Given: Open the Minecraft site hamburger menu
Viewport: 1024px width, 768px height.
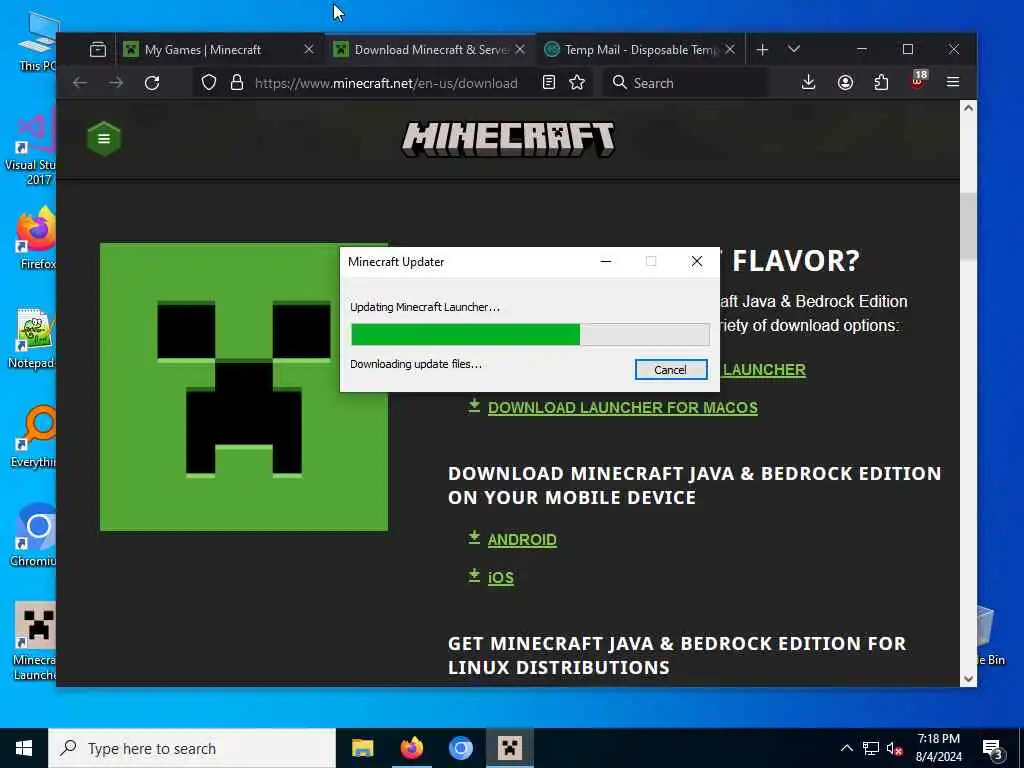Looking at the screenshot, I should pyautogui.click(x=104, y=138).
